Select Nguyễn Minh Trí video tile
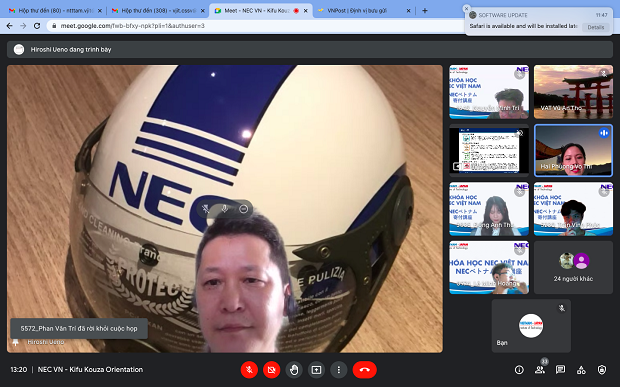Image resolution: width=620 pixels, height=387 pixels. click(489, 92)
